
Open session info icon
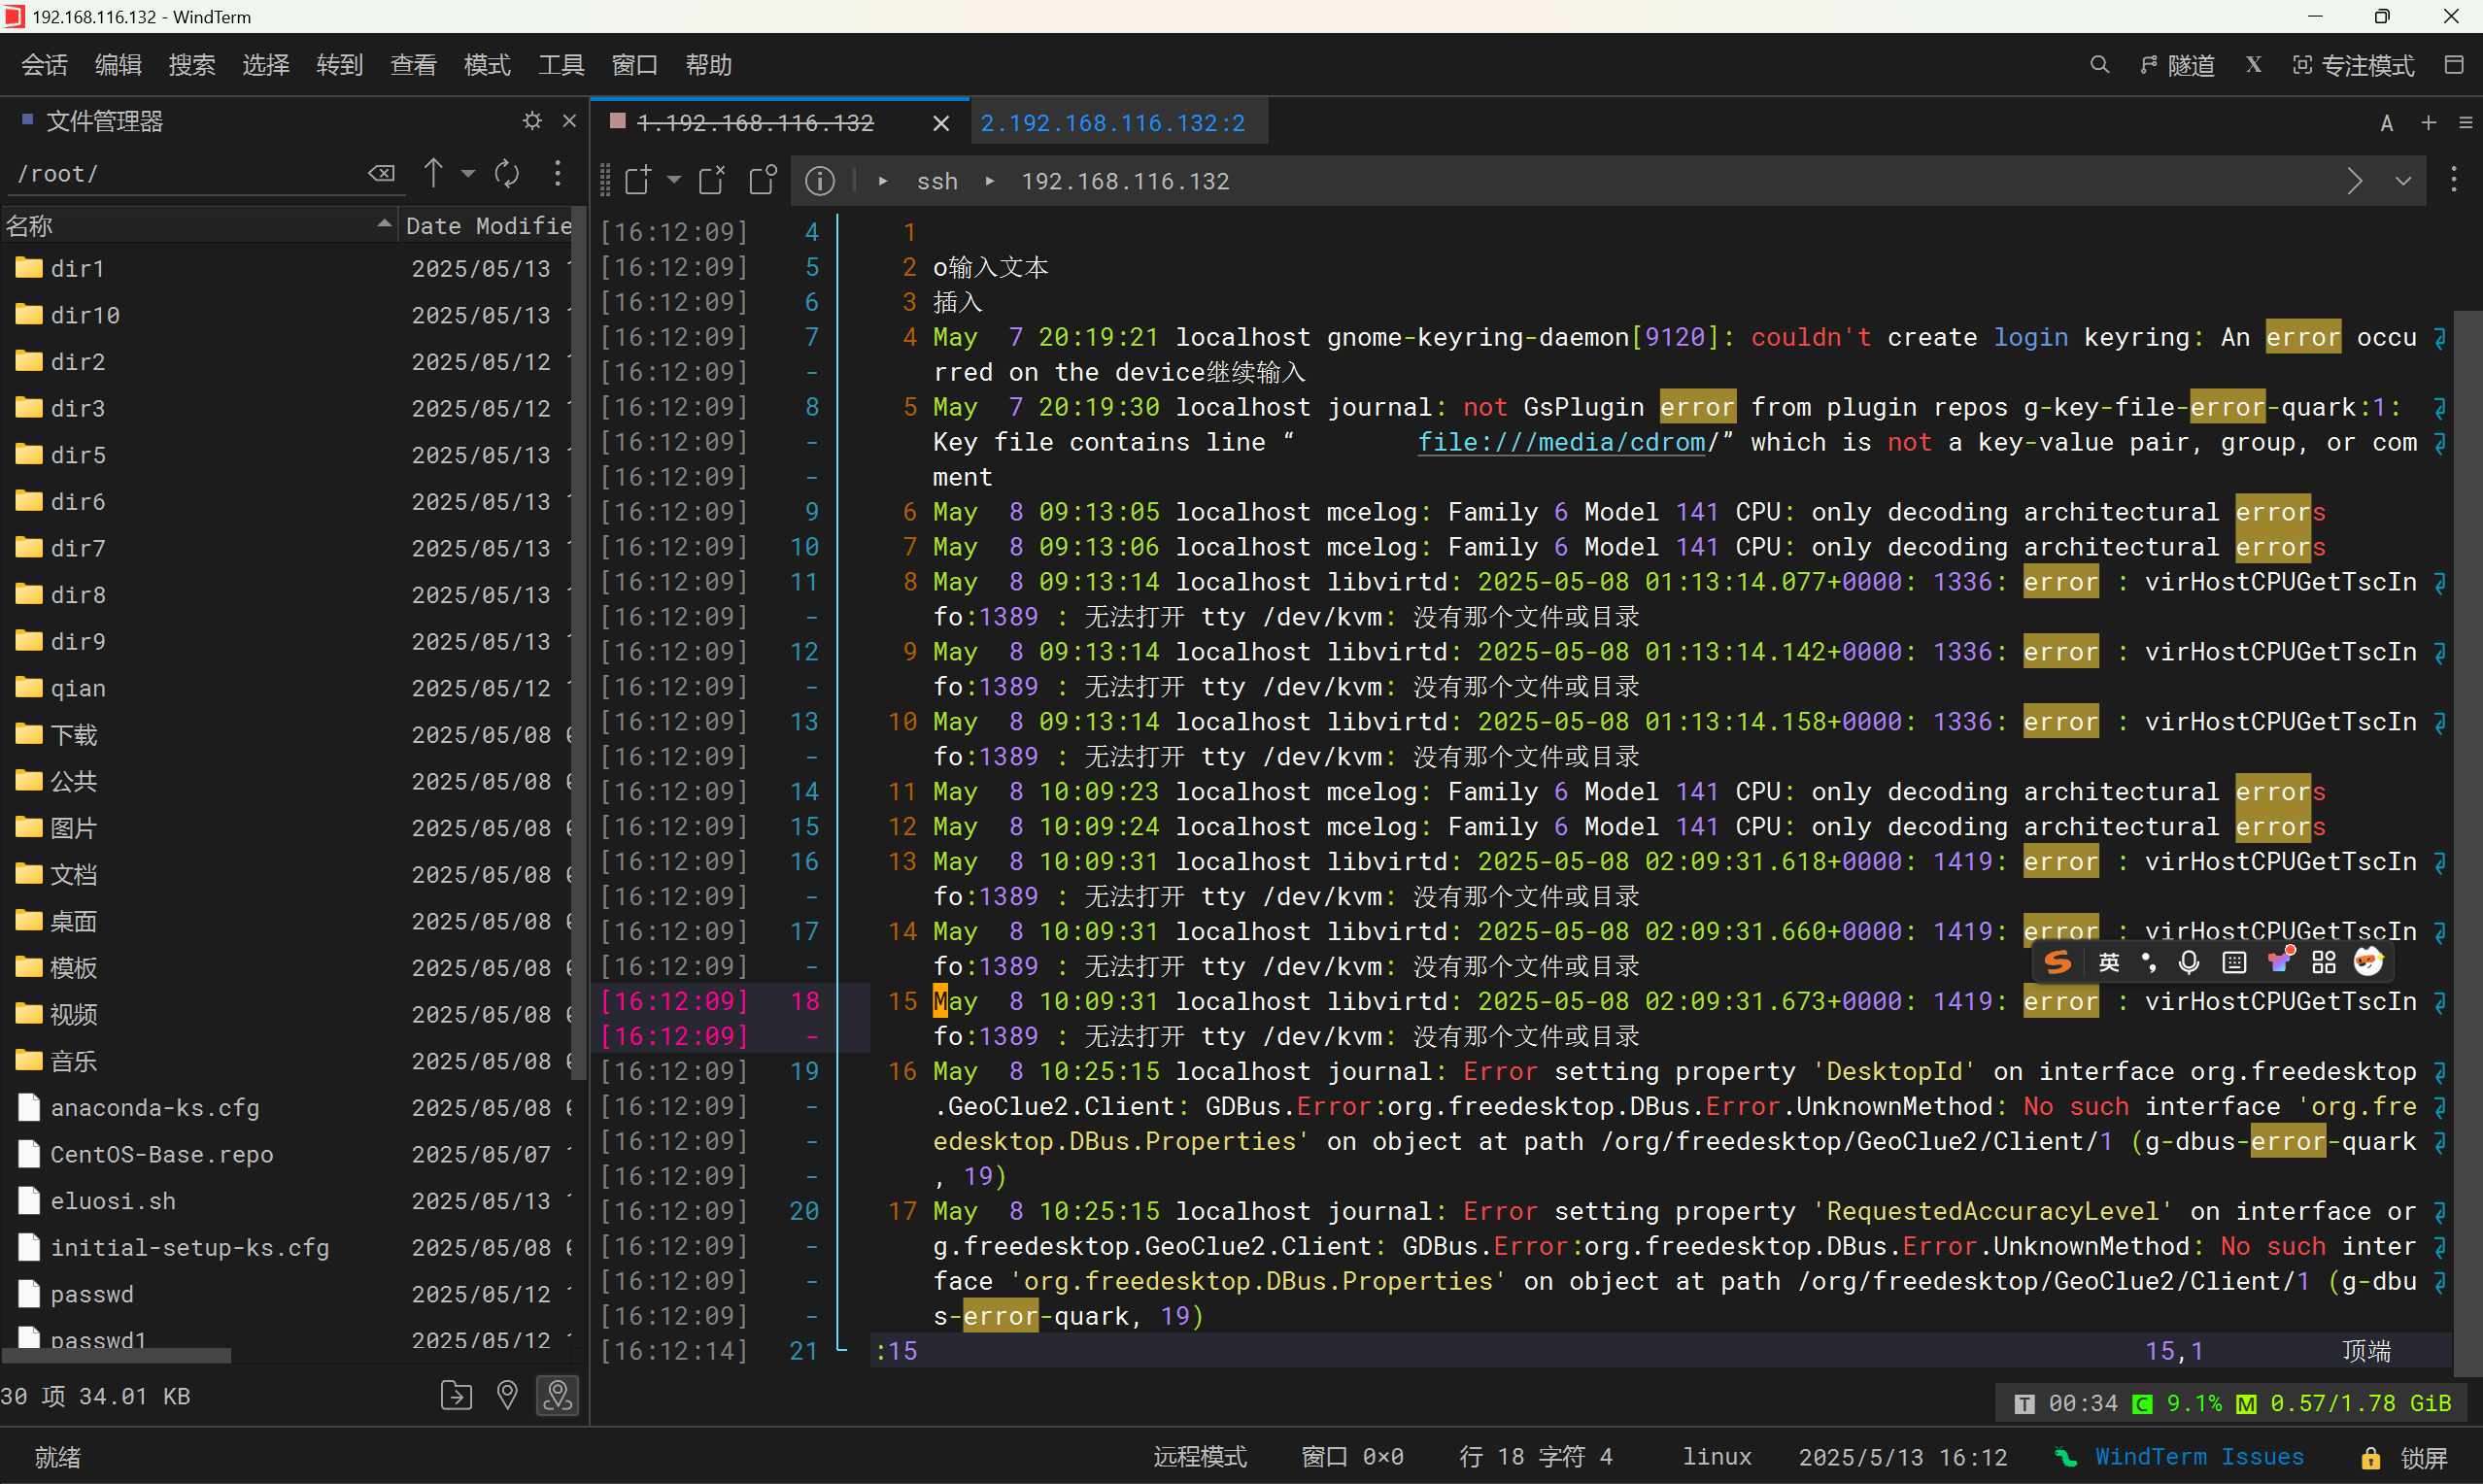tap(820, 181)
